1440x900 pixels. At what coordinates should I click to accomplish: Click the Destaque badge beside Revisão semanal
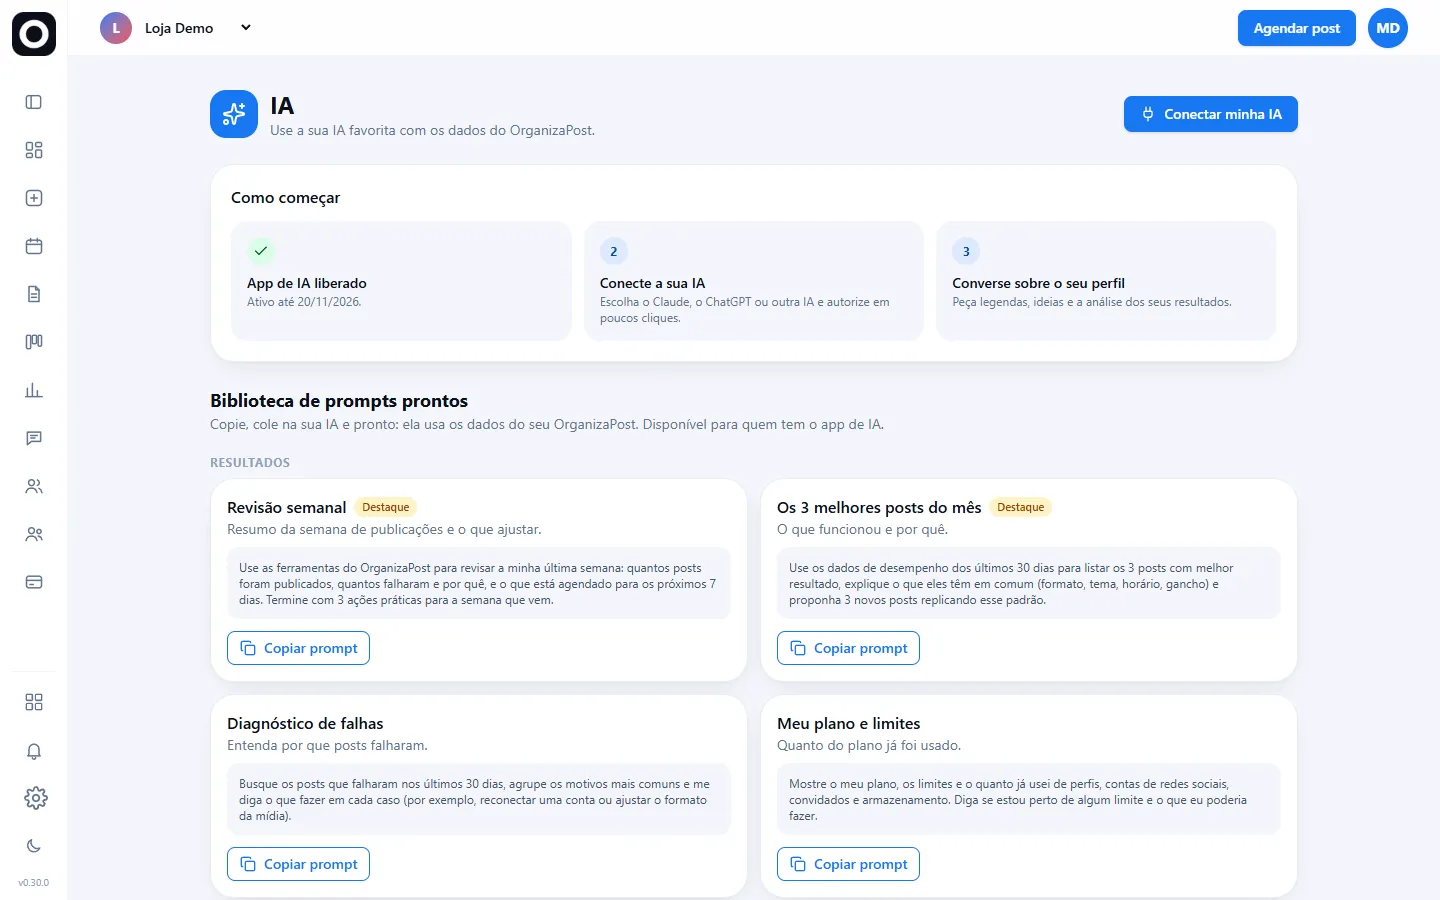[386, 507]
